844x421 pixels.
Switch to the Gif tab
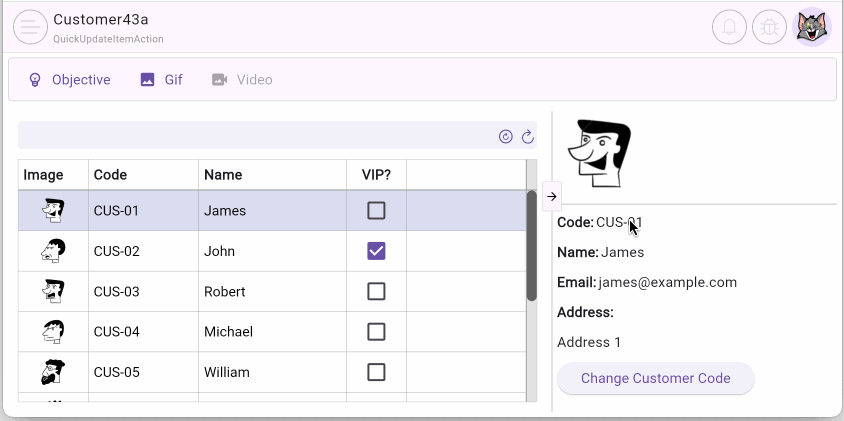click(x=161, y=80)
